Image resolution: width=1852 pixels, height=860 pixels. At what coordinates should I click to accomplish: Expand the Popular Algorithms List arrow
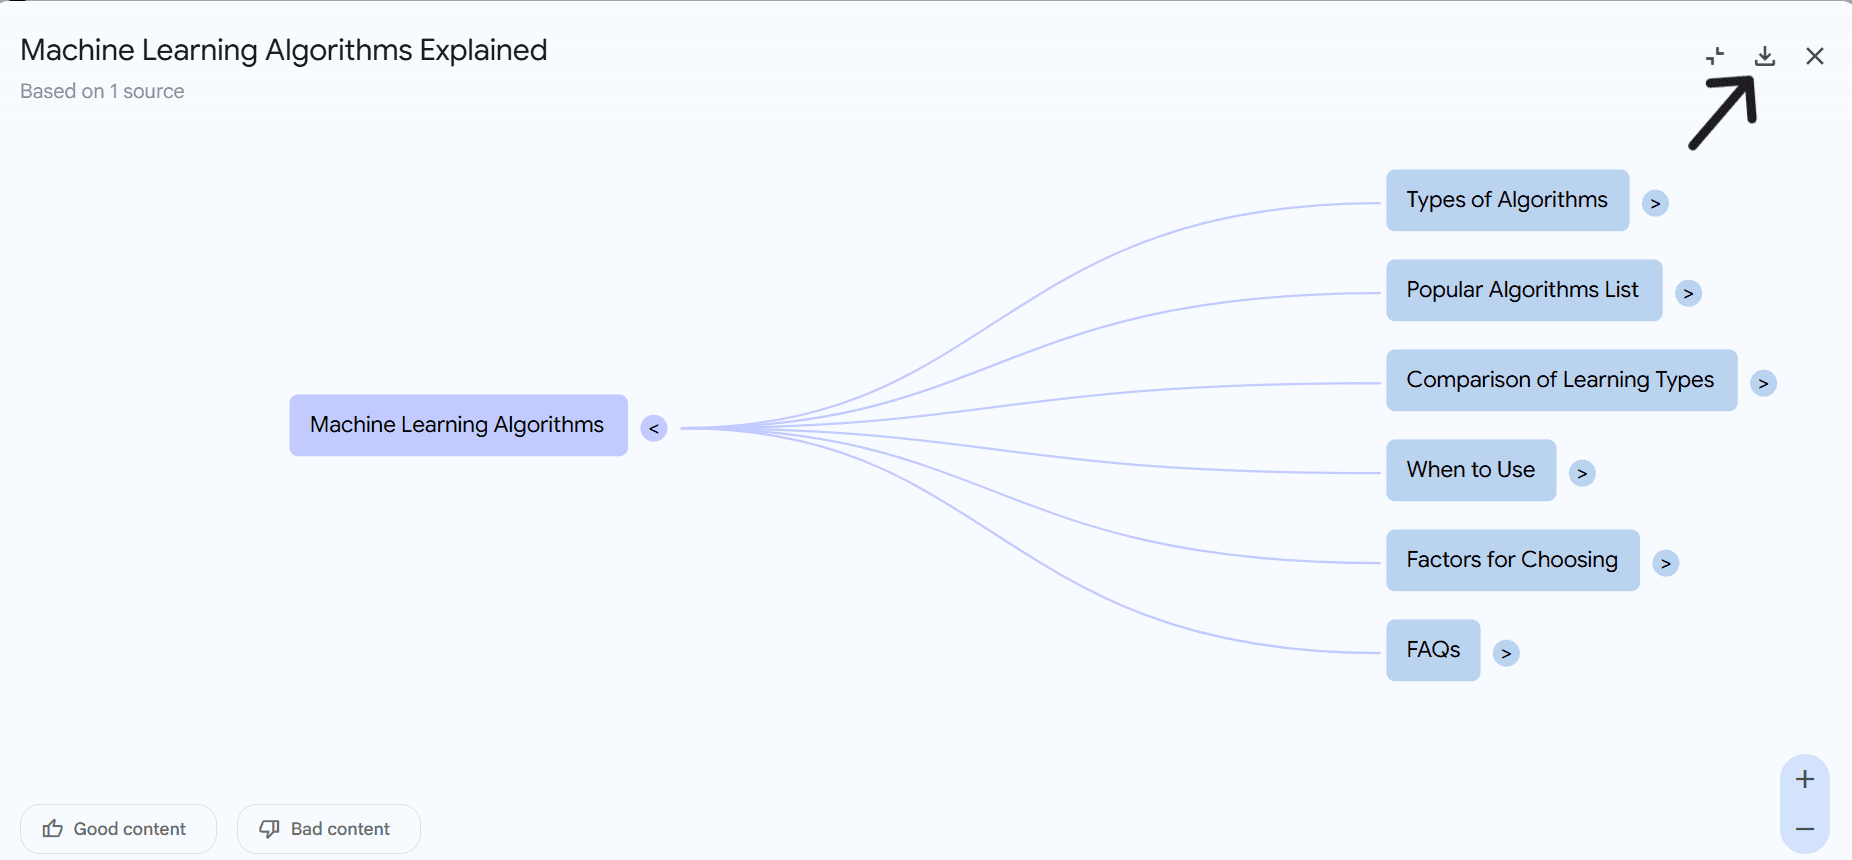(1689, 293)
